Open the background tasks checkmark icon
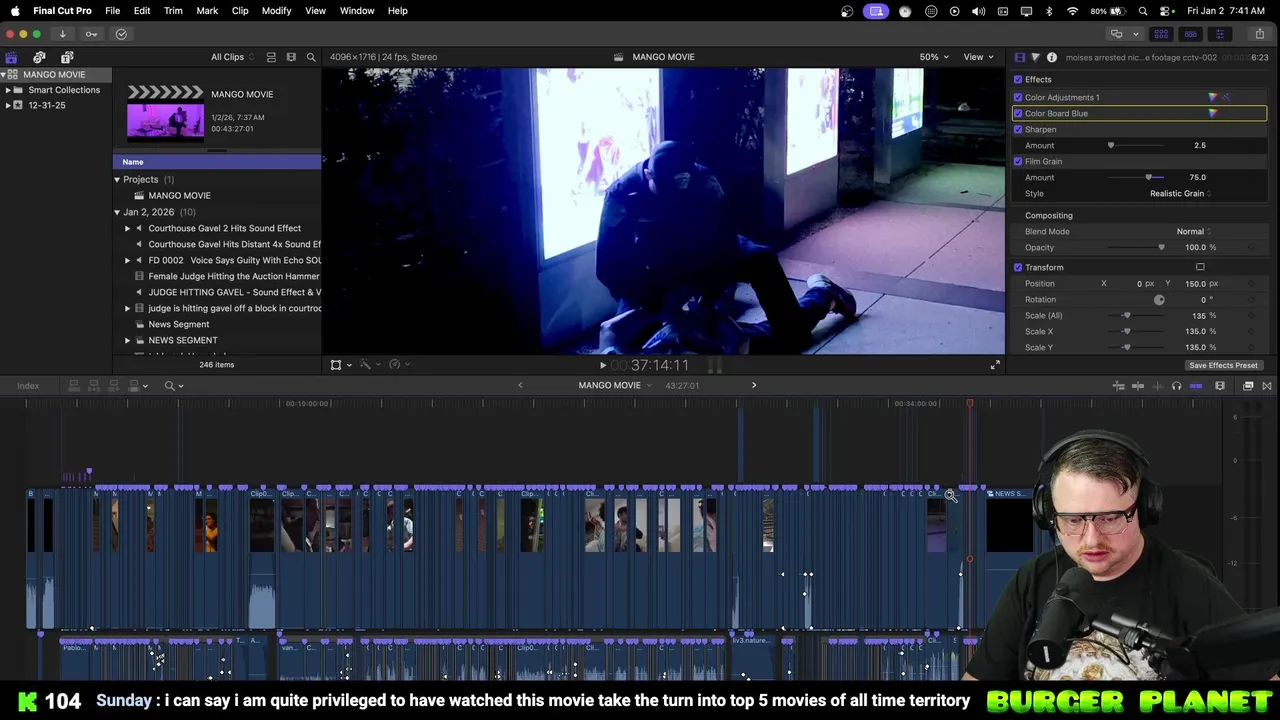The width and height of the screenshot is (1280, 720). point(121,34)
